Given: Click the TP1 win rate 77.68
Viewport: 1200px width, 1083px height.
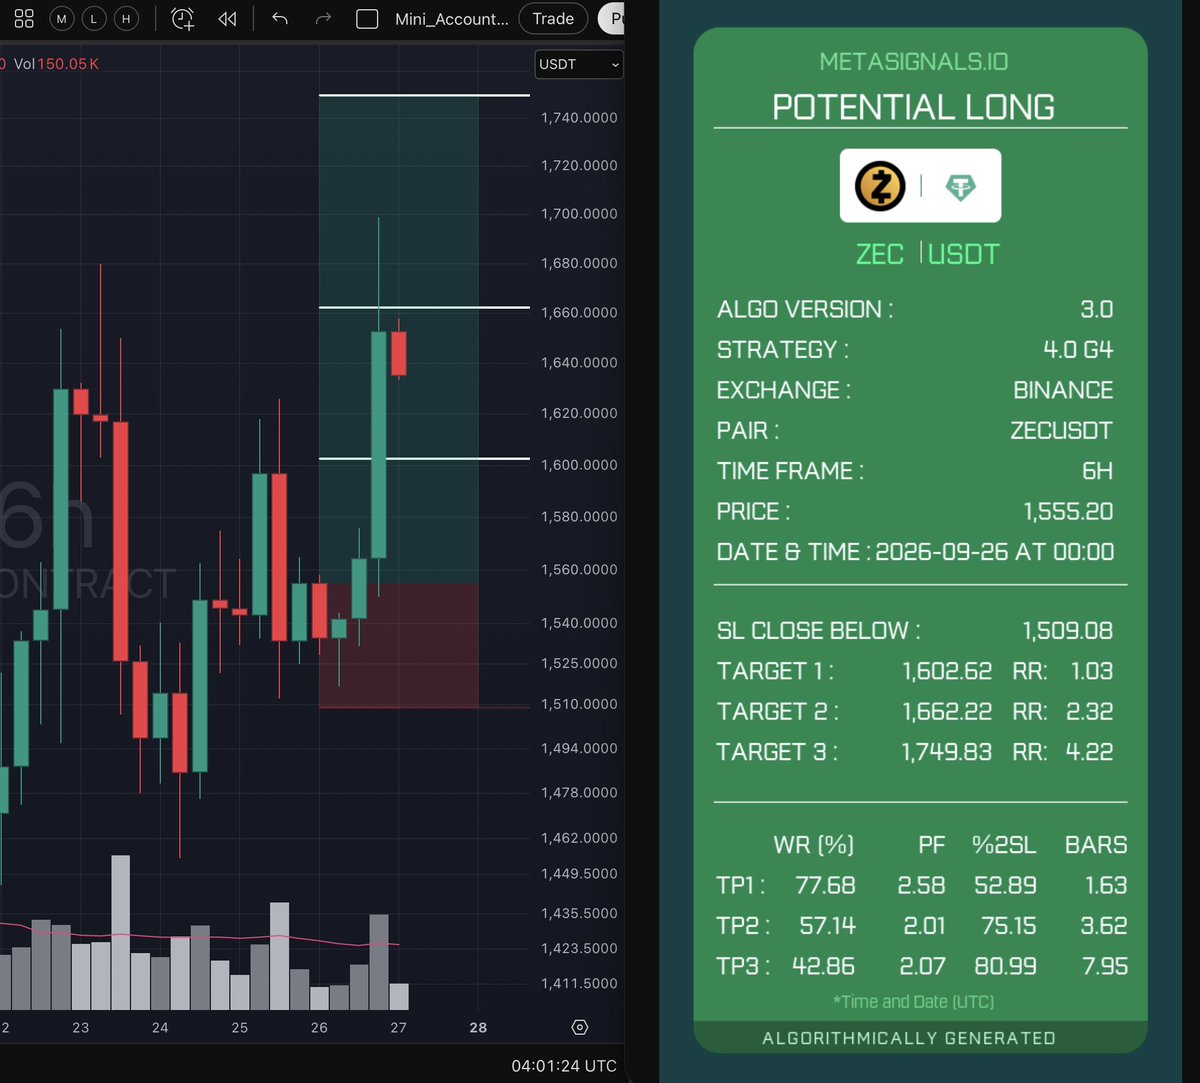Looking at the screenshot, I should (826, 885).
